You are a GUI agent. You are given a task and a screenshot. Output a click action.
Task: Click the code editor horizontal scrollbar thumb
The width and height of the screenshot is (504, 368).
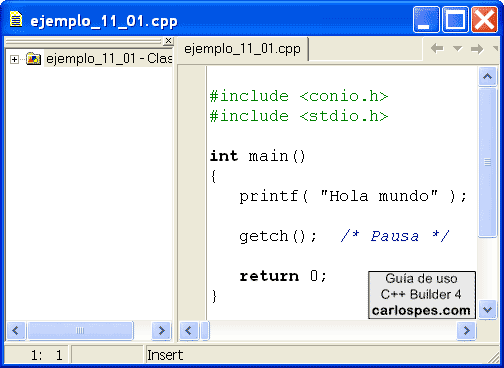click(205, 331)
